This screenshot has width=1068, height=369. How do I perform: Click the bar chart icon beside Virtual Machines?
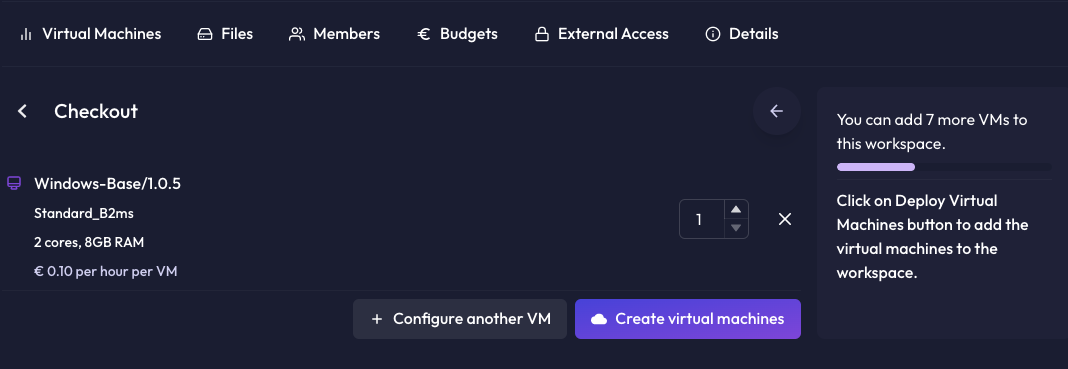(x=26, y=34)
